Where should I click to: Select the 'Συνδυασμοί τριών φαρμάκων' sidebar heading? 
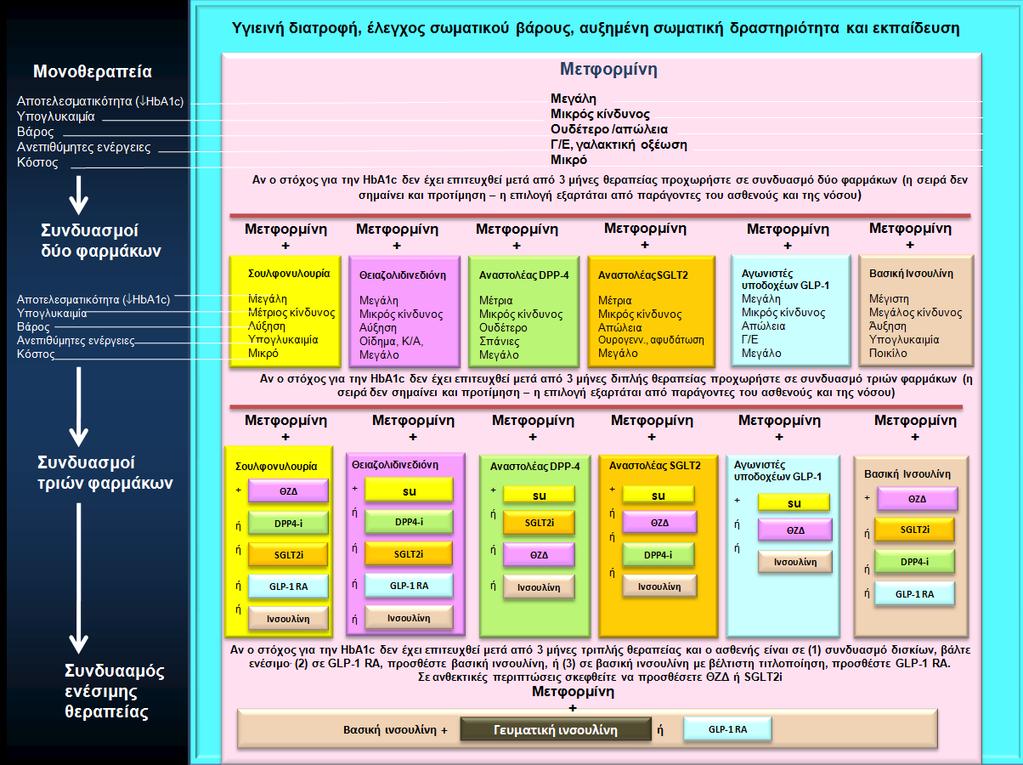click(x=104, y=473)
